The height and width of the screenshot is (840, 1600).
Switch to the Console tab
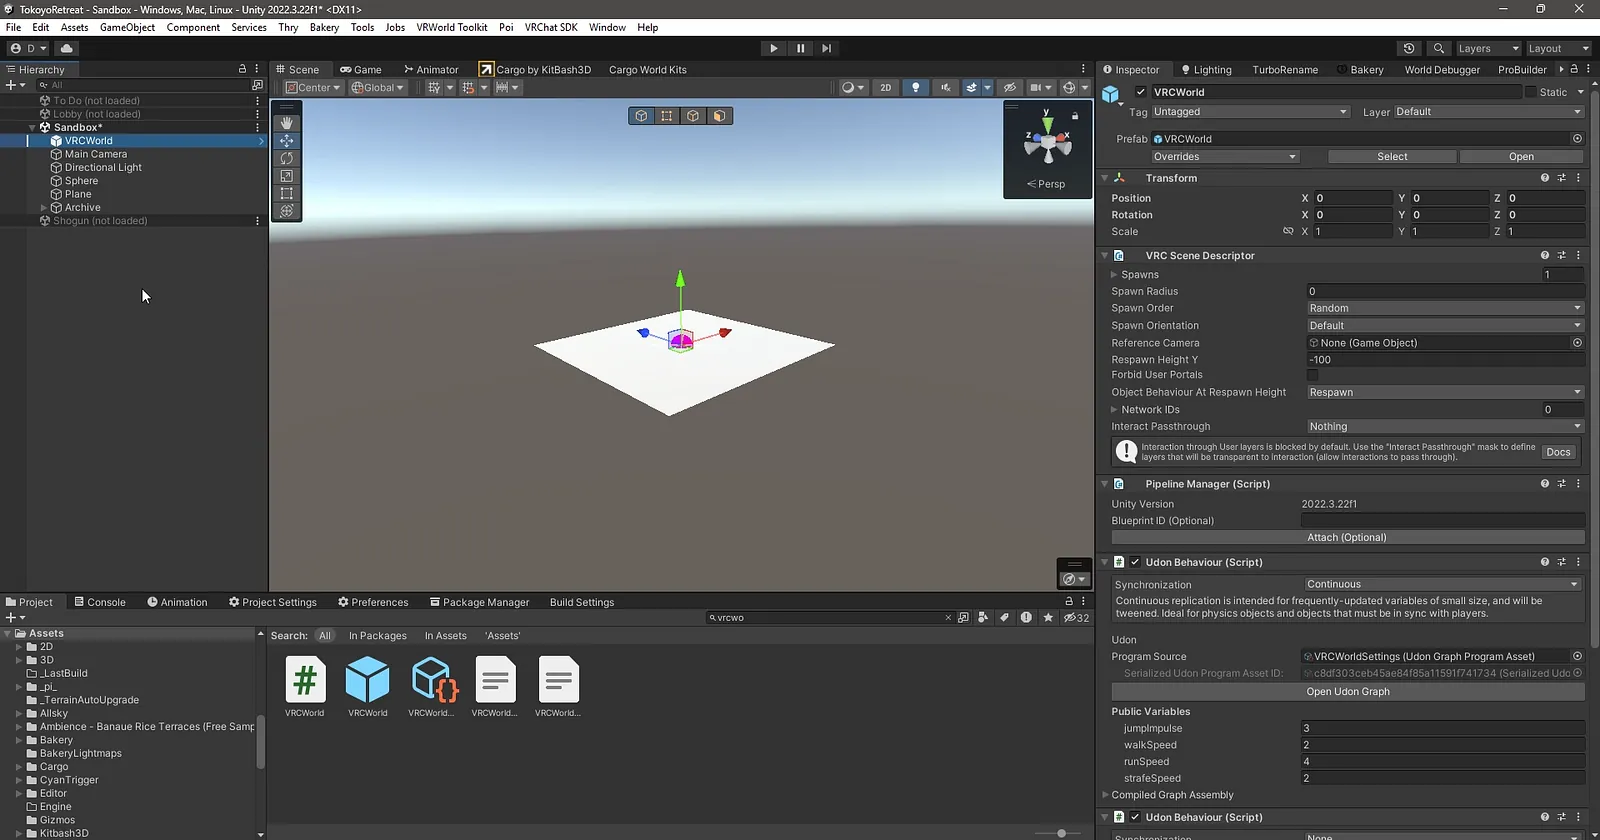tap(100, 602)
